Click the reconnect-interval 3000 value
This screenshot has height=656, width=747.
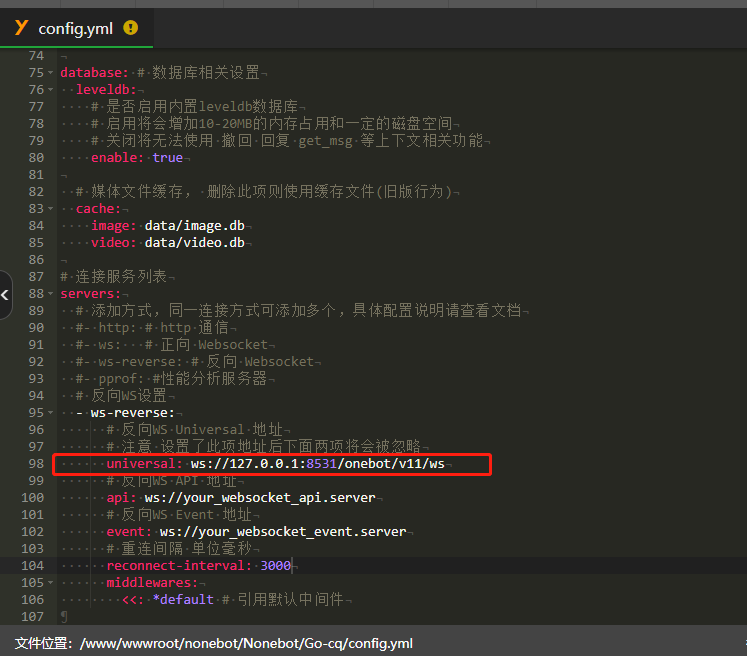coord(275,566)
